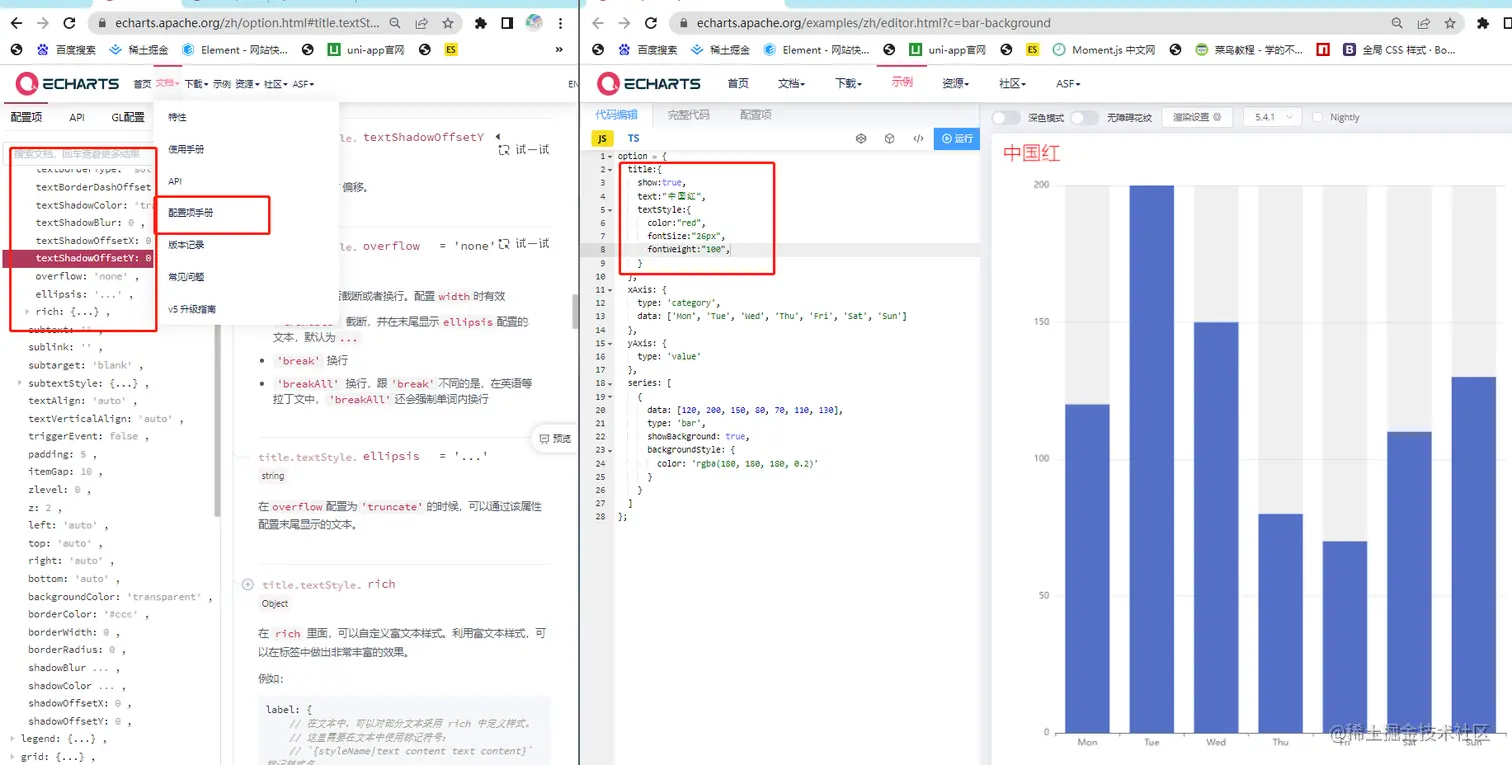Reload the left browser page
The width and height of the screenshot is (1512, 765).
69,22
